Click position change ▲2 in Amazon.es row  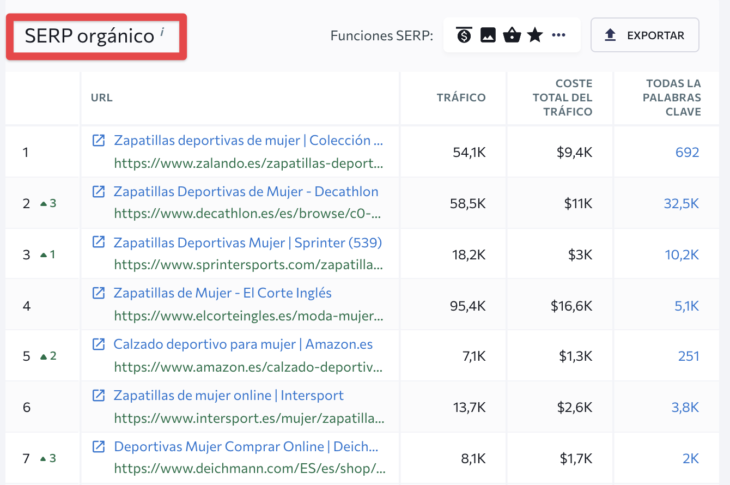pos(48,356)
